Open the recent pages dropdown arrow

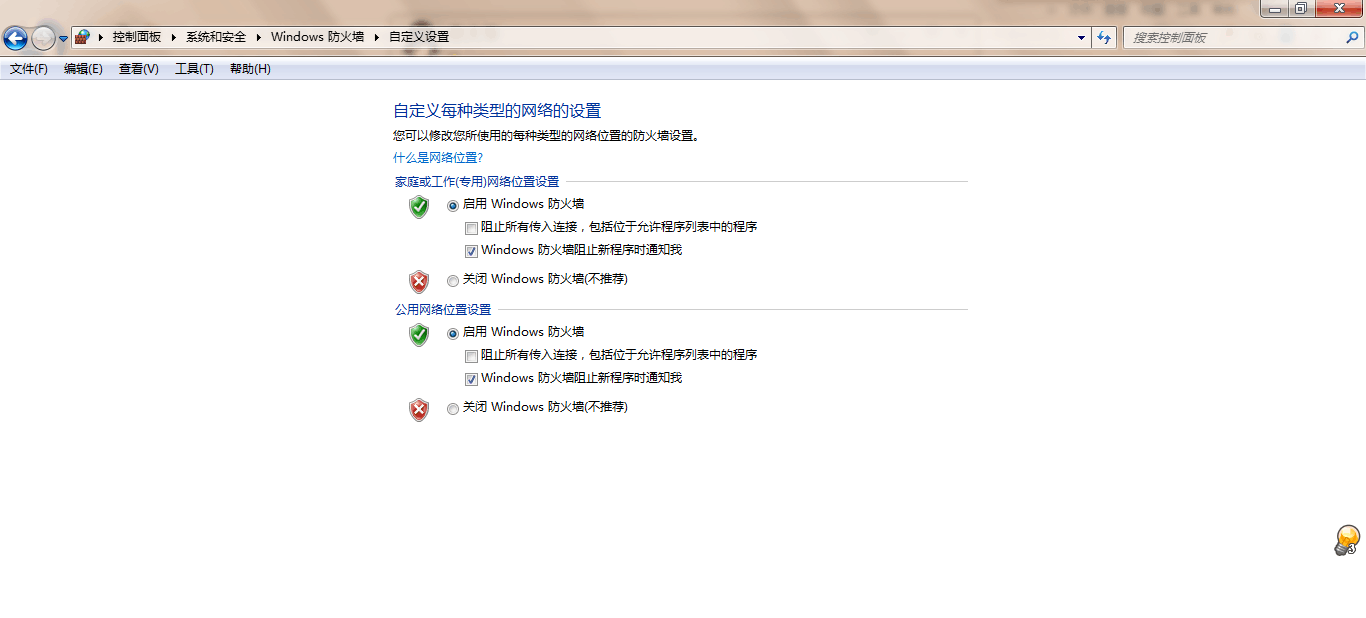[x=63, y=39]
